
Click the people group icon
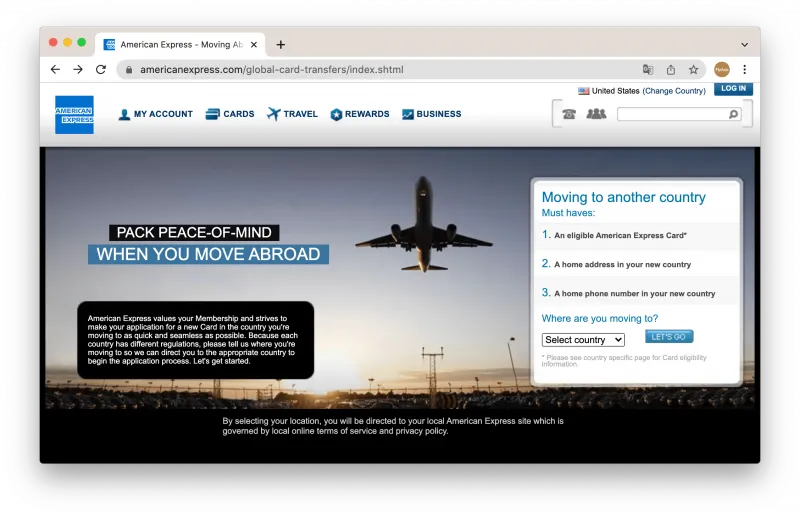click(x=596, y=113)
